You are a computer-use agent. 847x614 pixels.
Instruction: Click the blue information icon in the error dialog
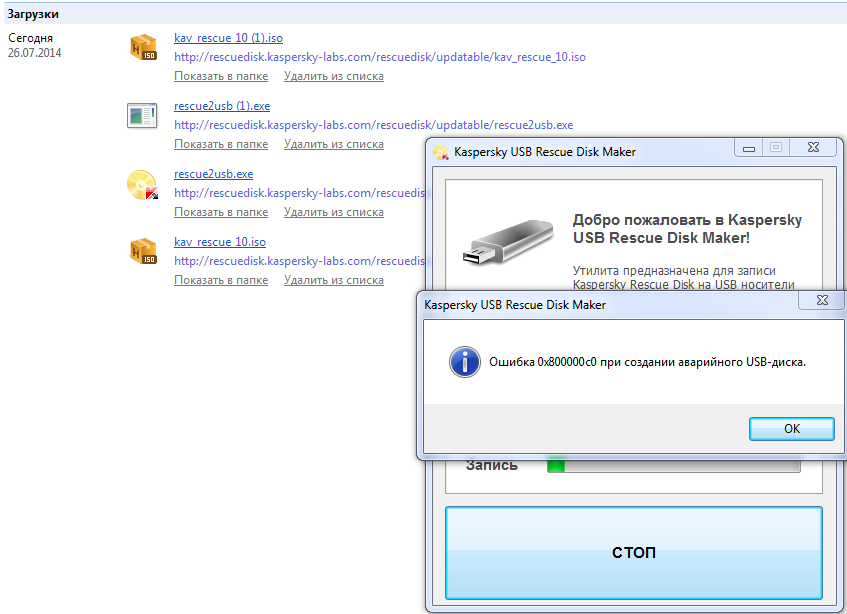click(x=465, y=362)
